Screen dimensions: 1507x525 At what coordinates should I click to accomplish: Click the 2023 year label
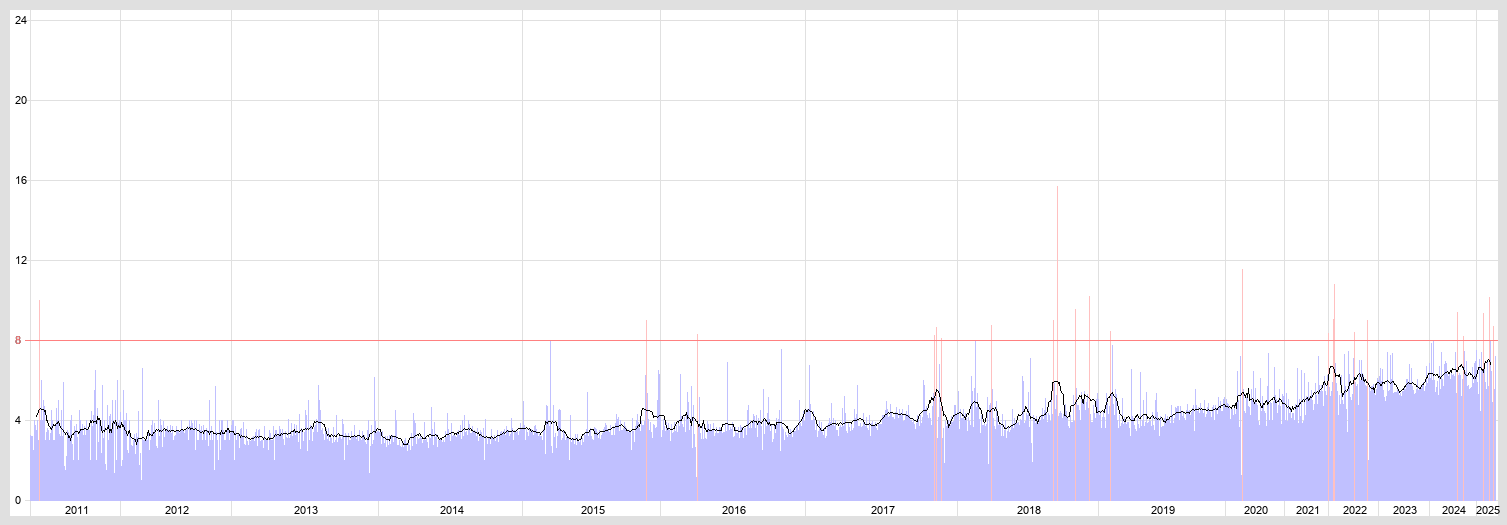(x=1405, y=510)
